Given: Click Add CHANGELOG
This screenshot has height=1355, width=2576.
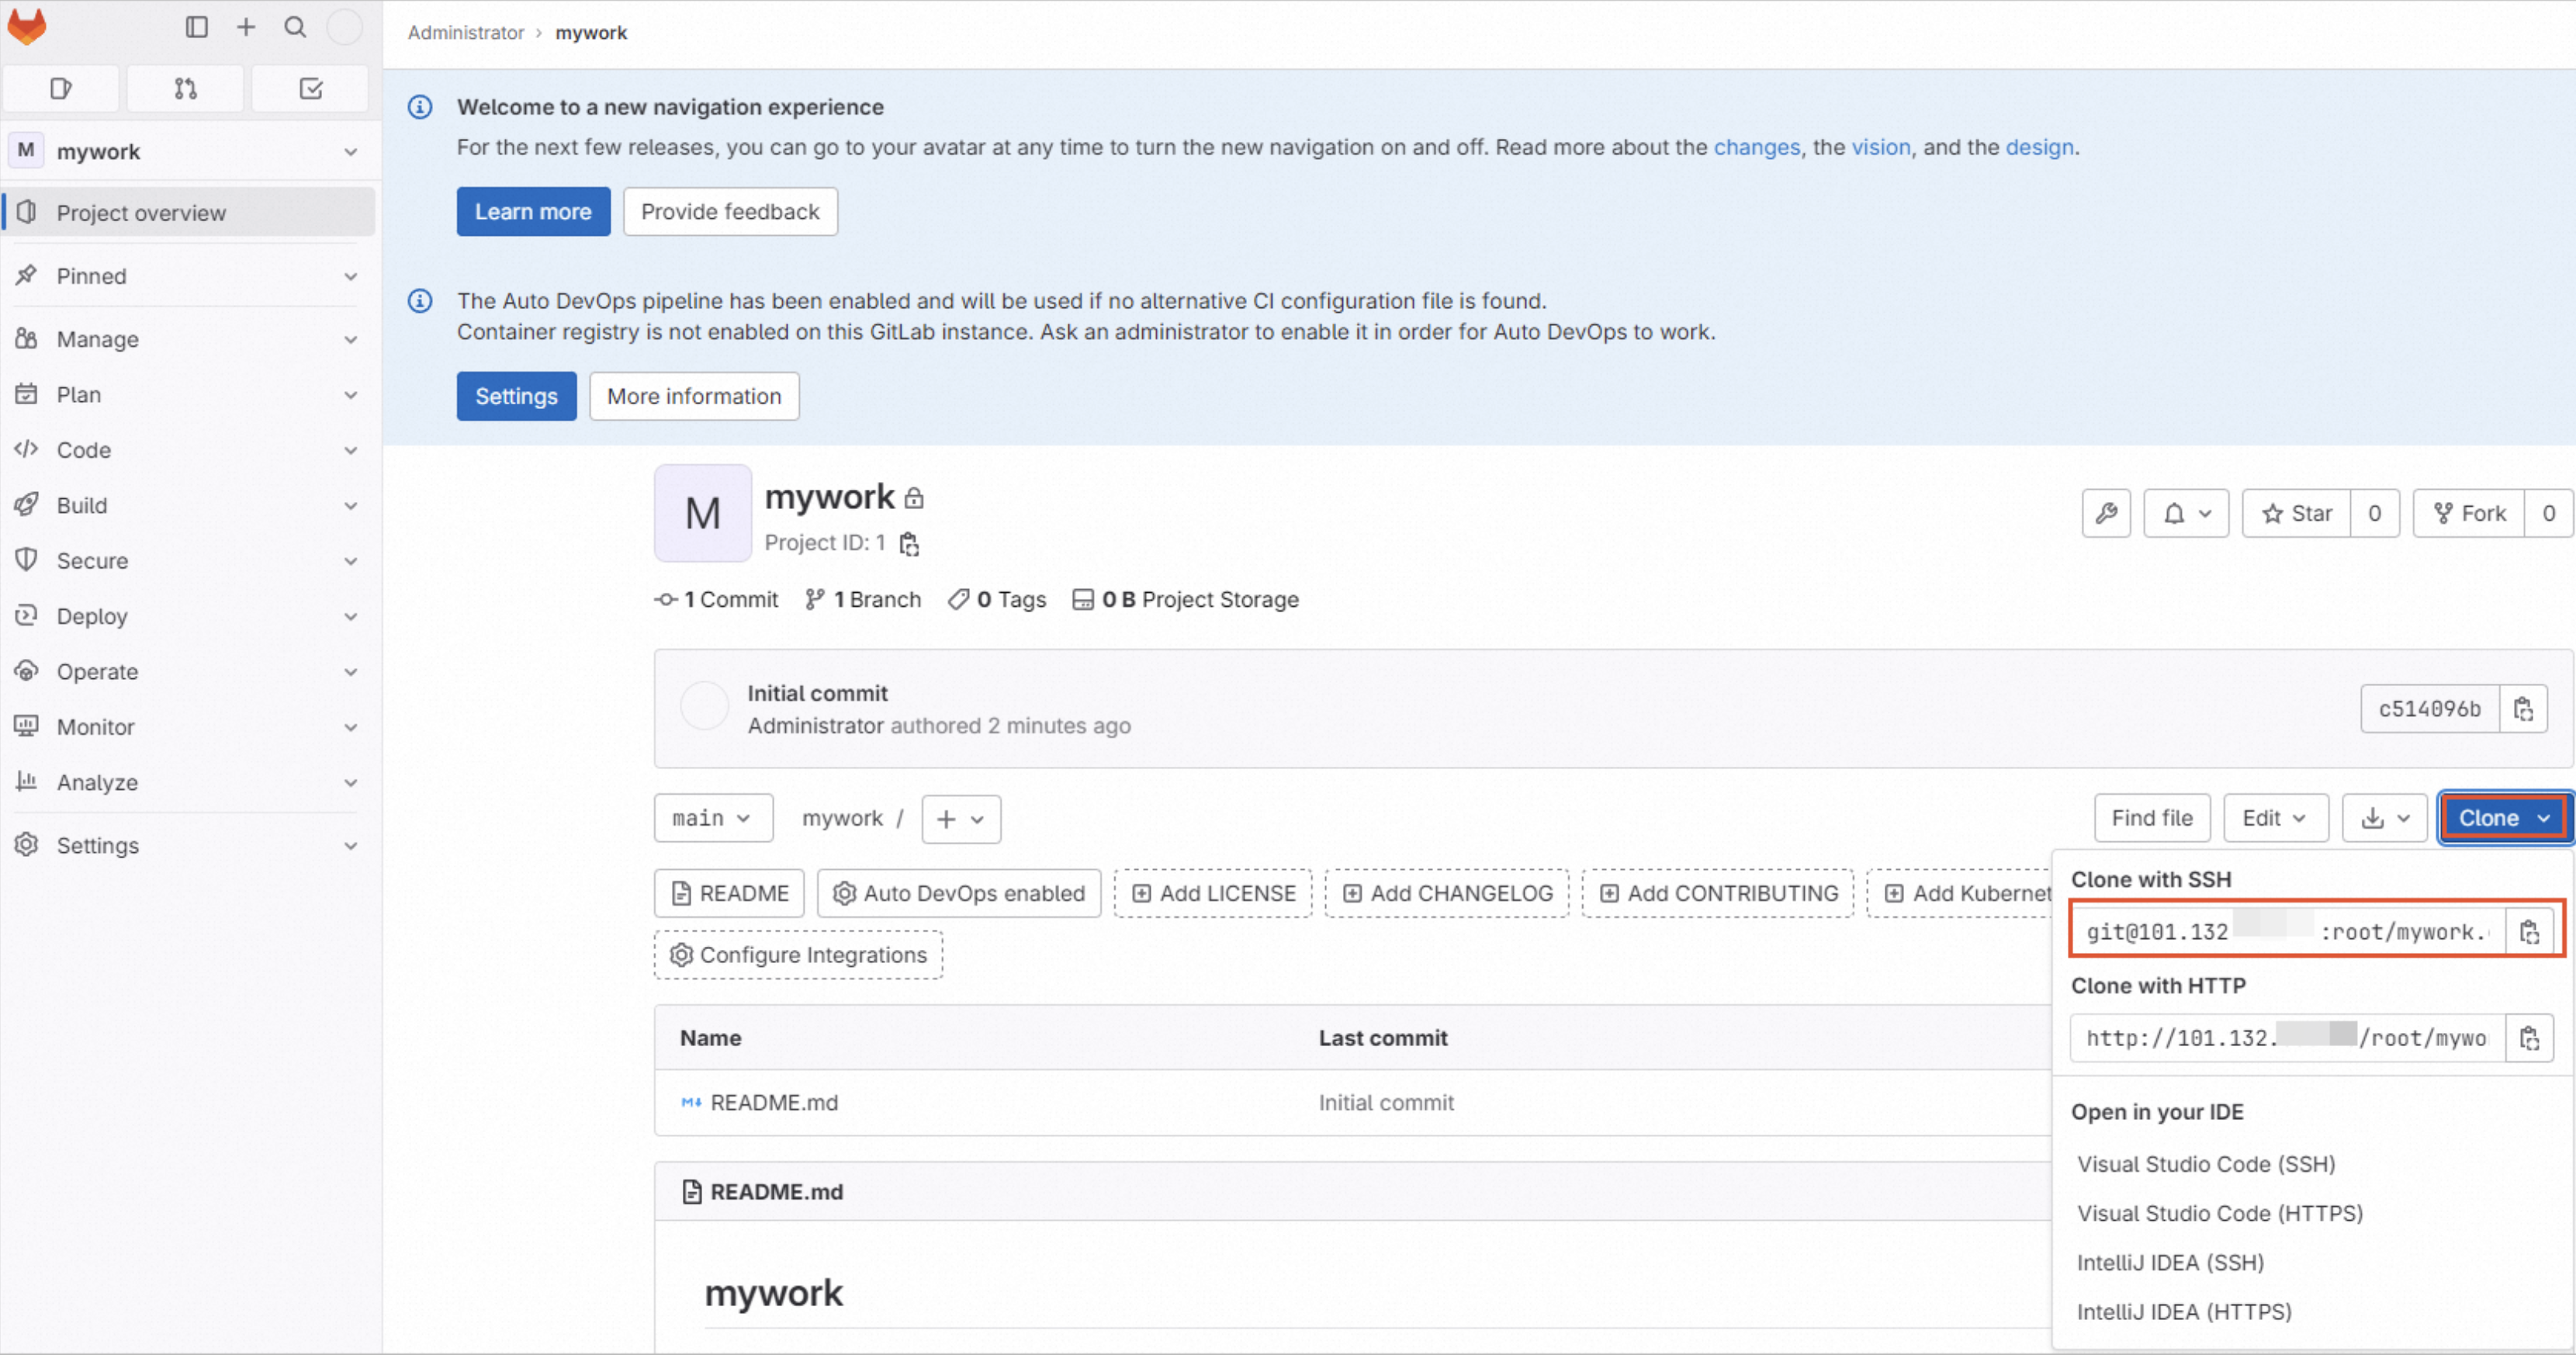Looking at the screenshot, I should click(1446, 894).
